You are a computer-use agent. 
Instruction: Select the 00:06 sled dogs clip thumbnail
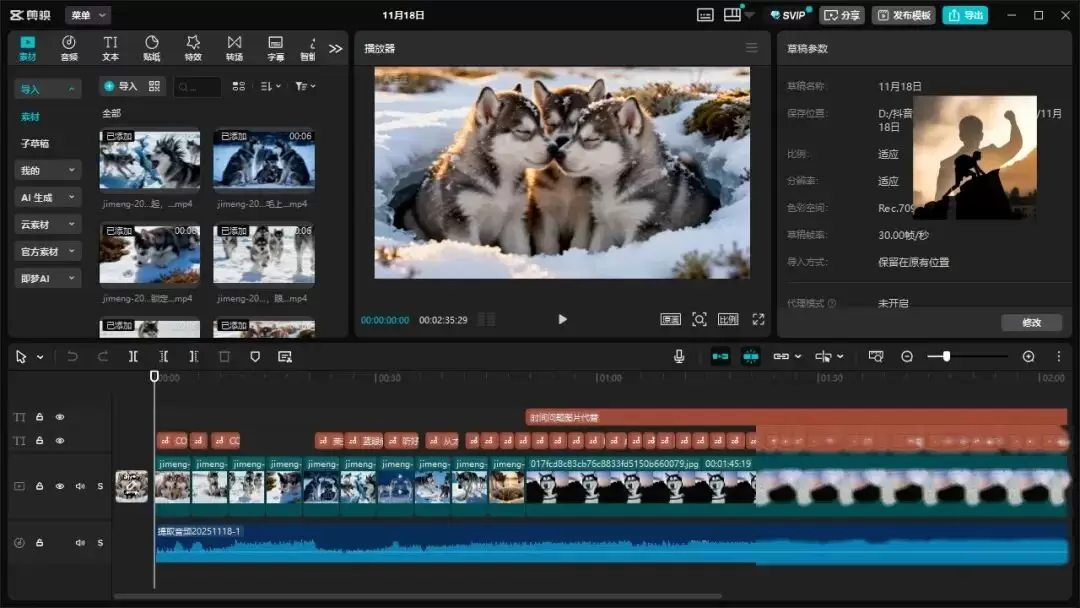click(x=264, y=159)
